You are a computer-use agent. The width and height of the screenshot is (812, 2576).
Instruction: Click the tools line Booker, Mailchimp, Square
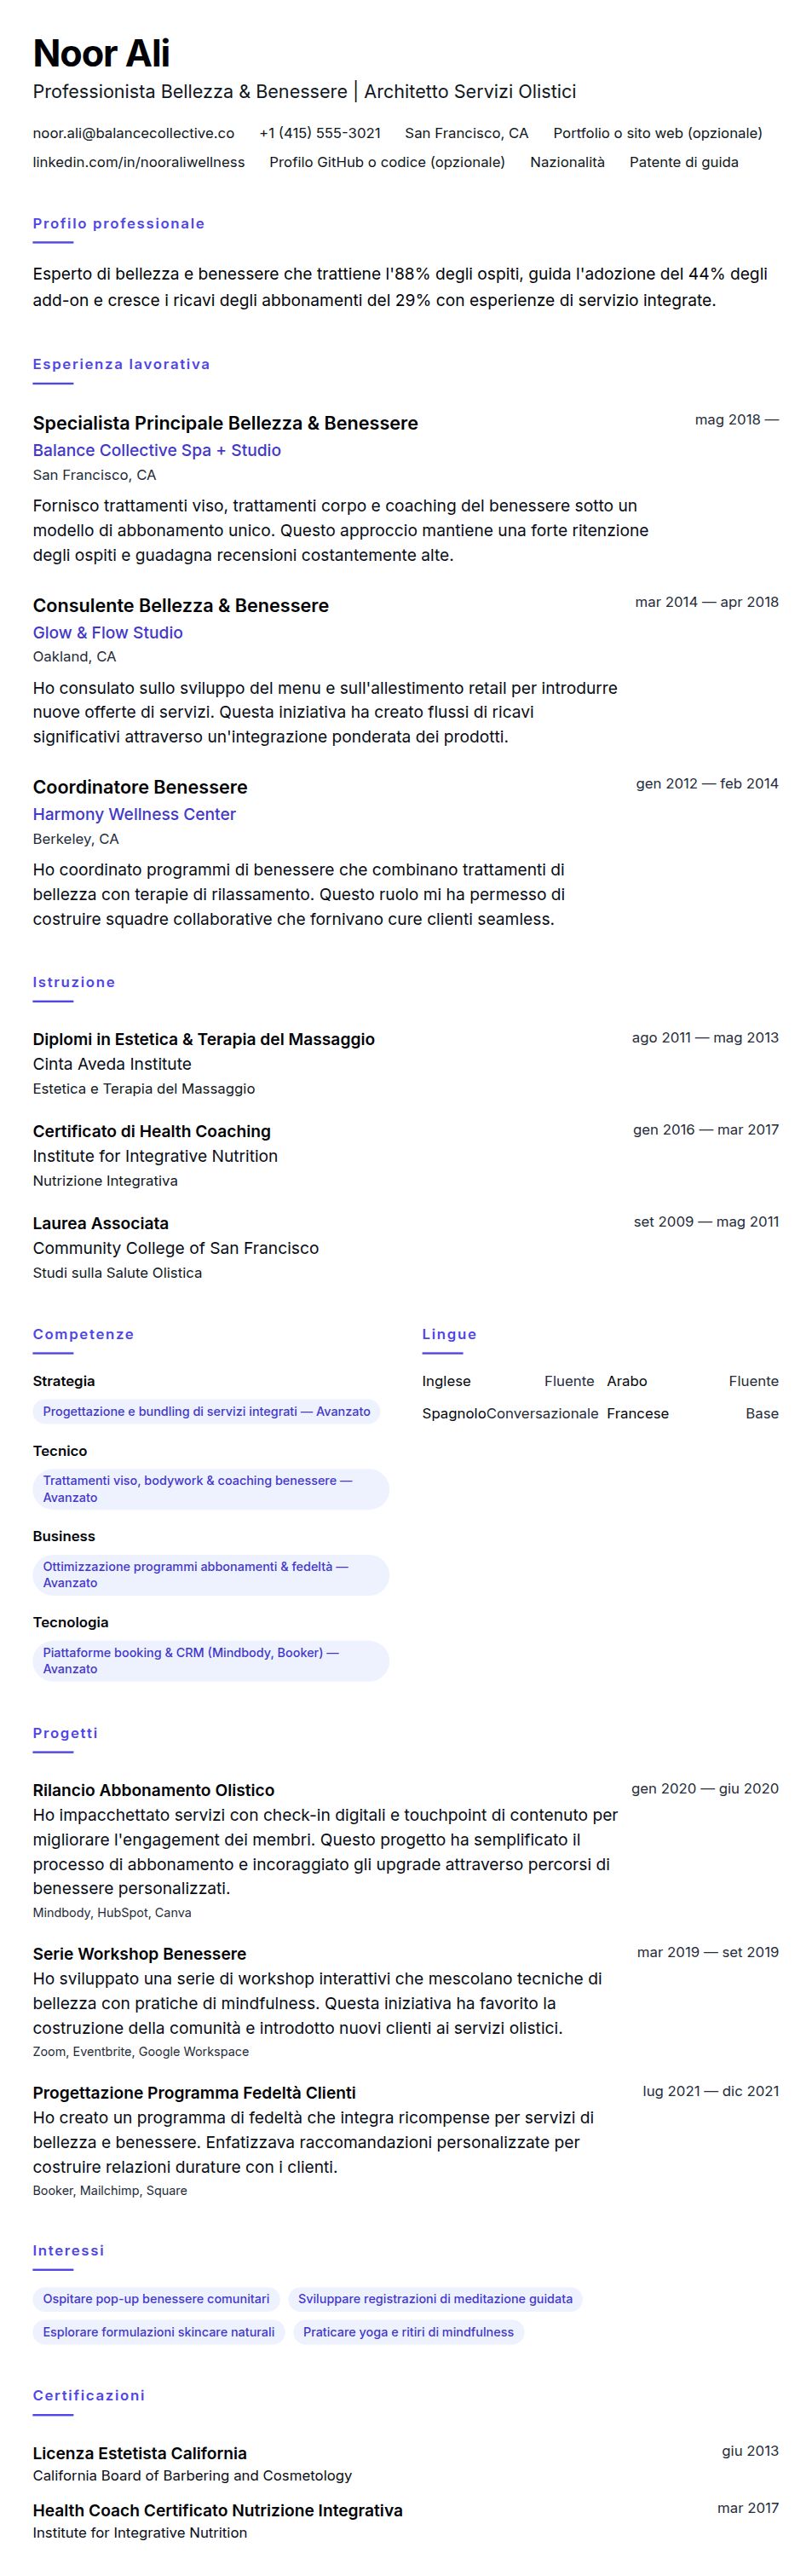coord(110,2191)
